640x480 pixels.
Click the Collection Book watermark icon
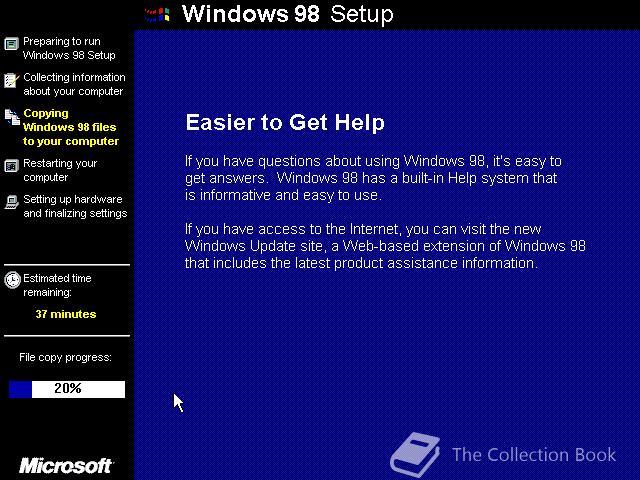pyautogui.click(x=415, y=454)
